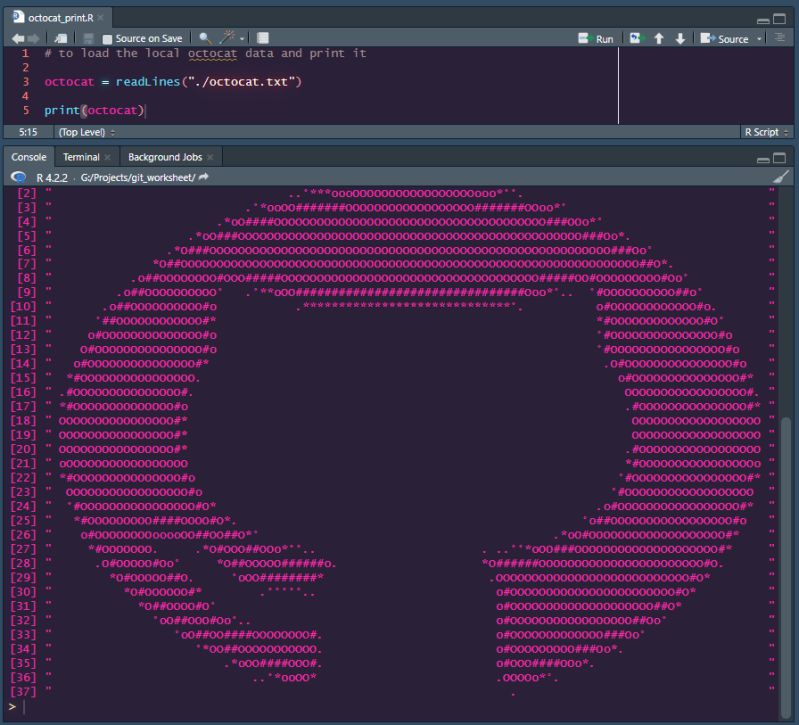The width and height of the screenshot is (799, 725).
Task: Switch to the Background Jobs tab
Action: (165, 157)
